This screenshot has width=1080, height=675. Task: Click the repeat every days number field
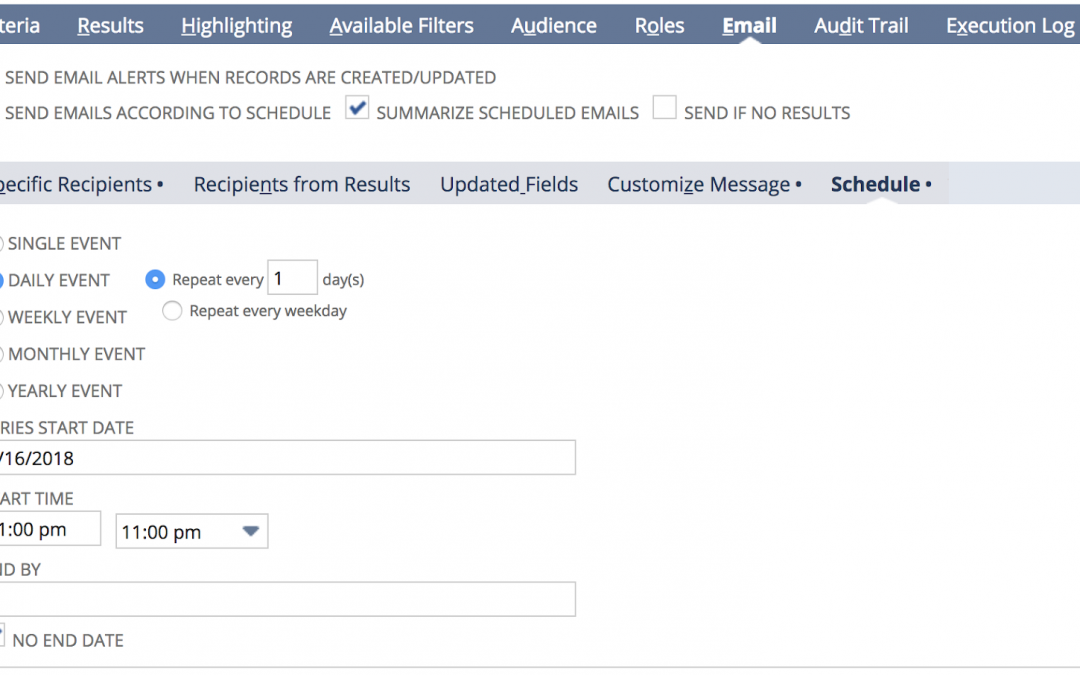292,278
